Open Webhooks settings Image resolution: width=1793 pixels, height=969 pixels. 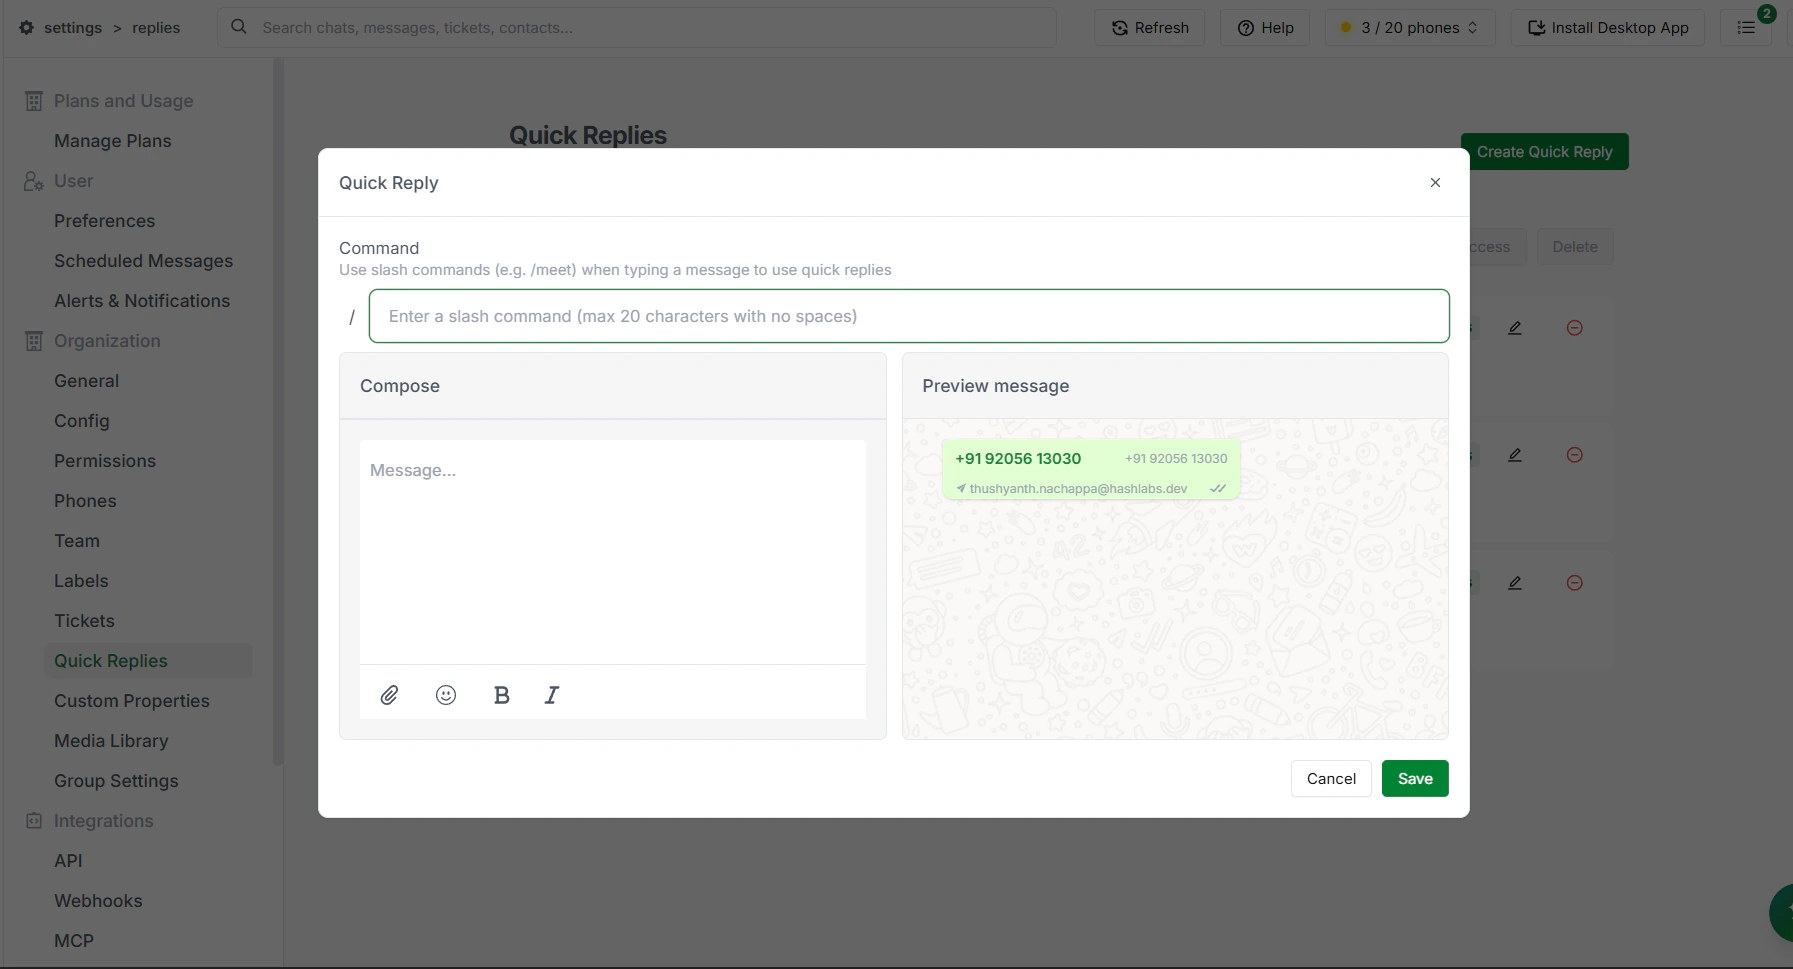98,901
